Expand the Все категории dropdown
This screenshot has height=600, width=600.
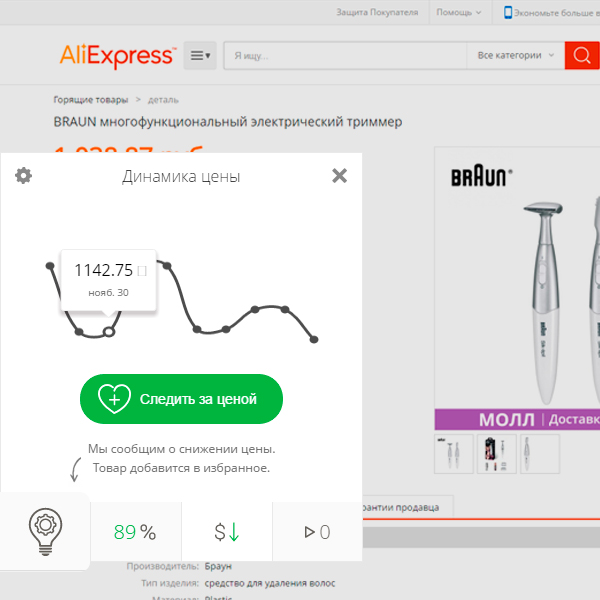[x=515, y=55]
